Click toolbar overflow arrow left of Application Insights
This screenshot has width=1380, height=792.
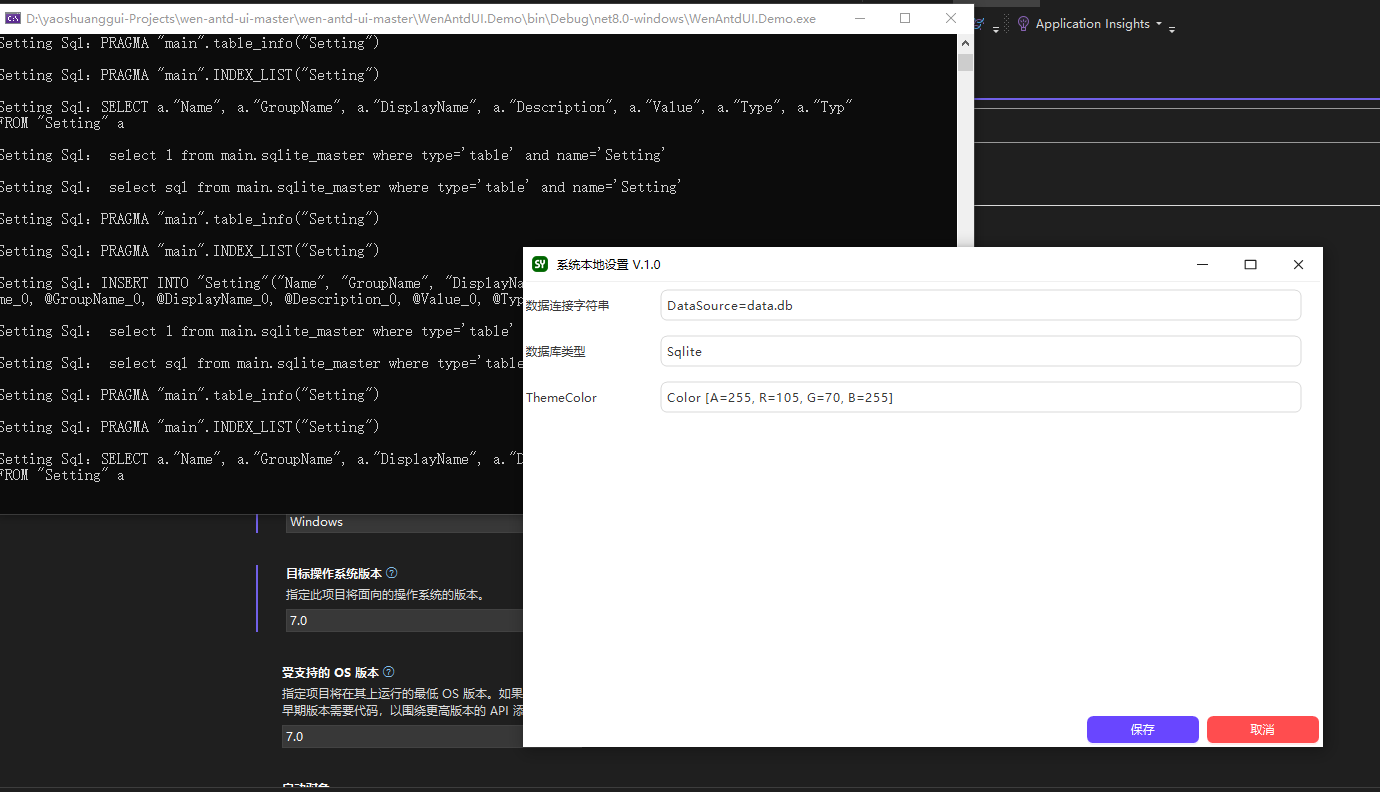(996, 30)
